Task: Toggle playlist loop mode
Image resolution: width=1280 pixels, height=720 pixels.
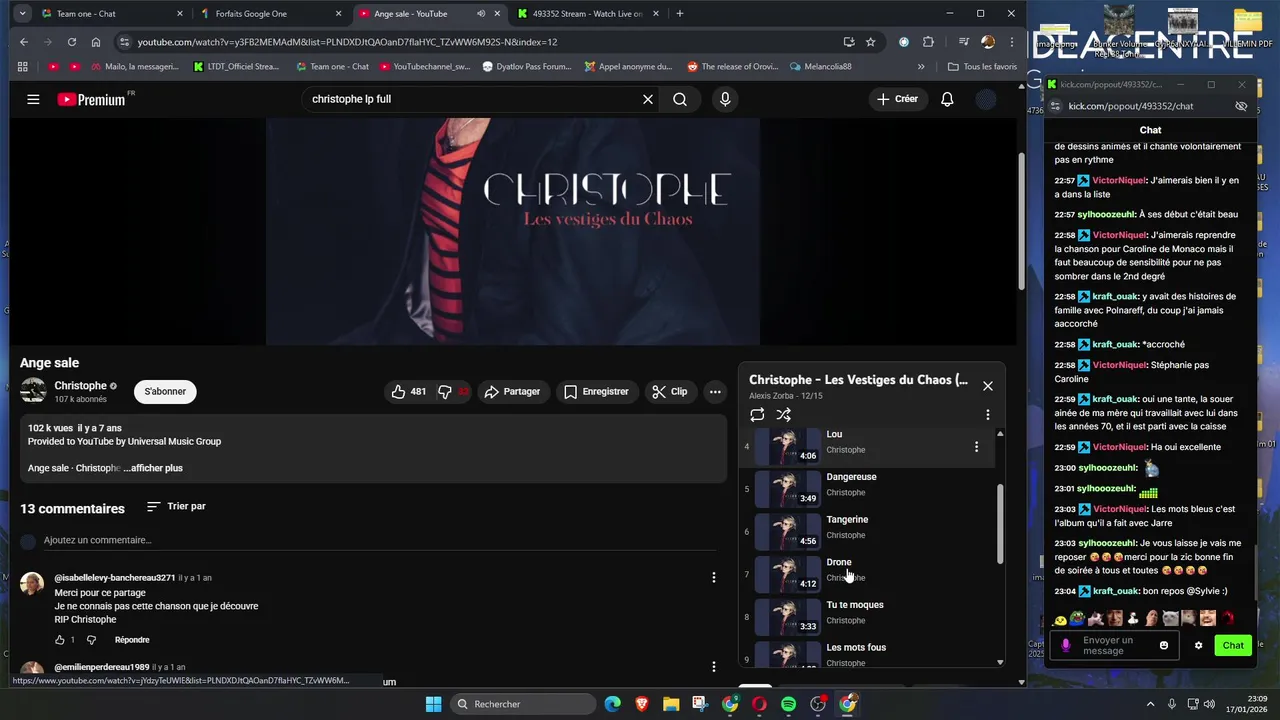Action: point(757,414)
